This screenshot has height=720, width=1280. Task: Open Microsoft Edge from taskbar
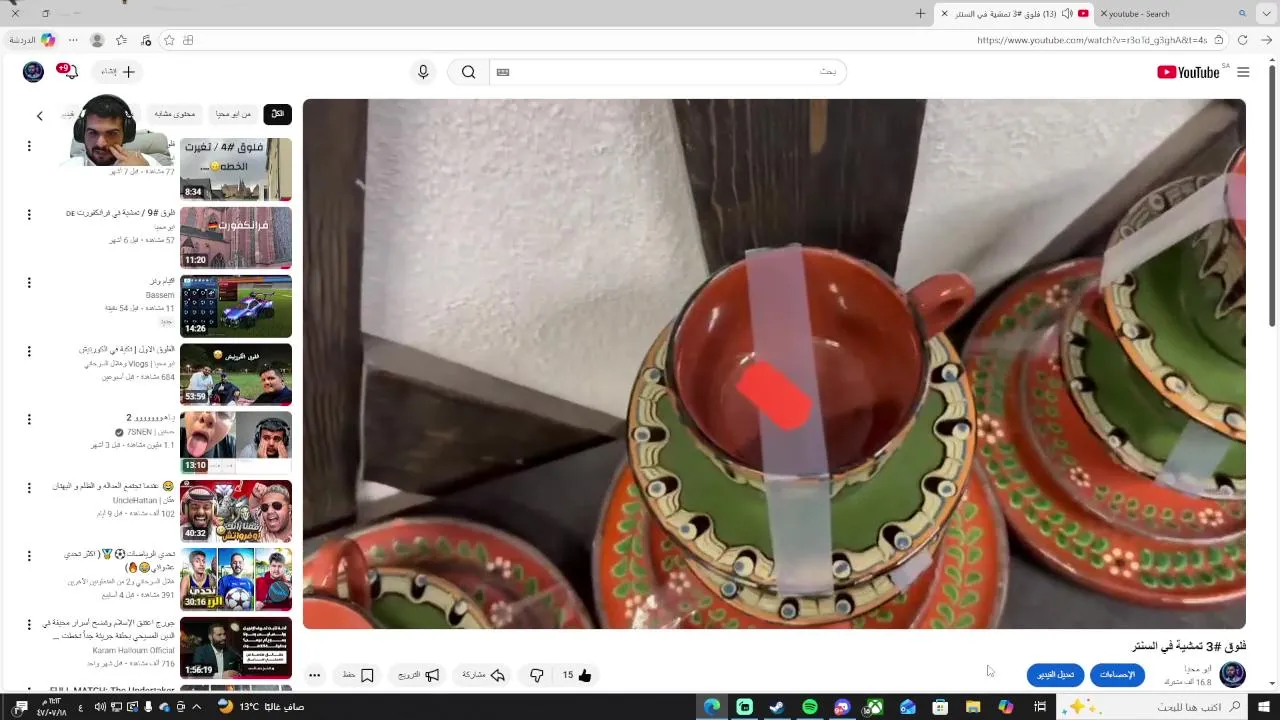(x=712, y=707)
